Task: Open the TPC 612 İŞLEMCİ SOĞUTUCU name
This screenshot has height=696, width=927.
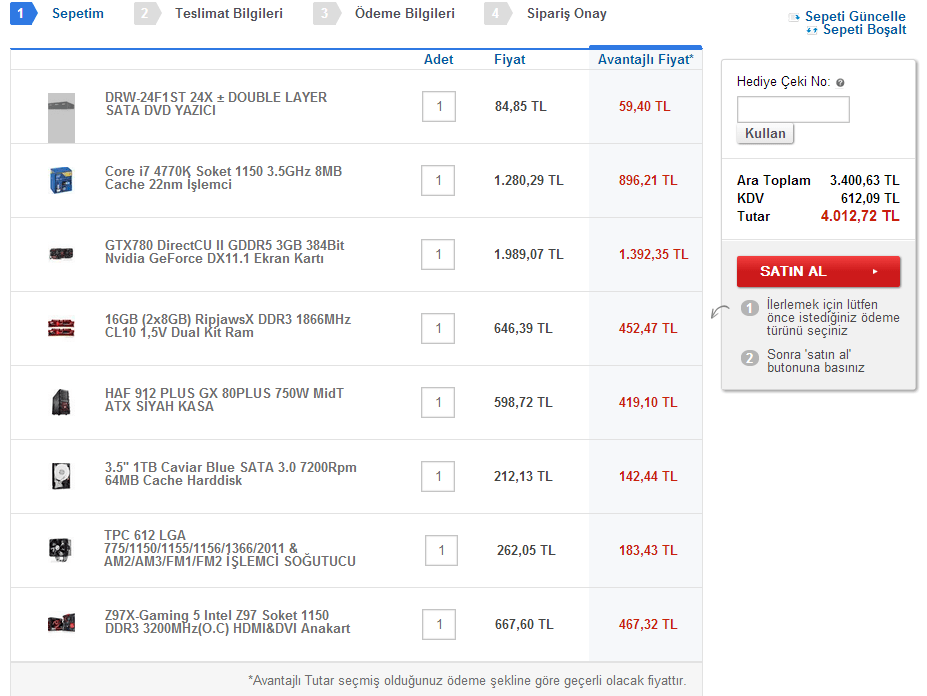Action: pyautogui.click(x=230, y=548)
